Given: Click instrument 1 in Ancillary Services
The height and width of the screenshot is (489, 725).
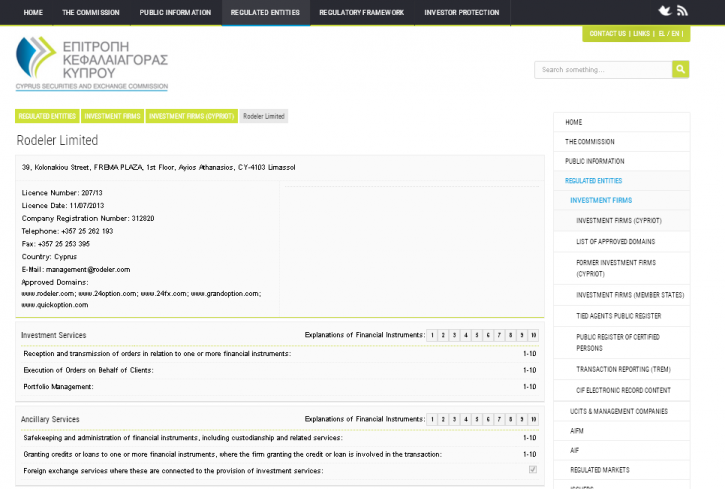Looking at the screenshot, I should click(x=432, y=419).
